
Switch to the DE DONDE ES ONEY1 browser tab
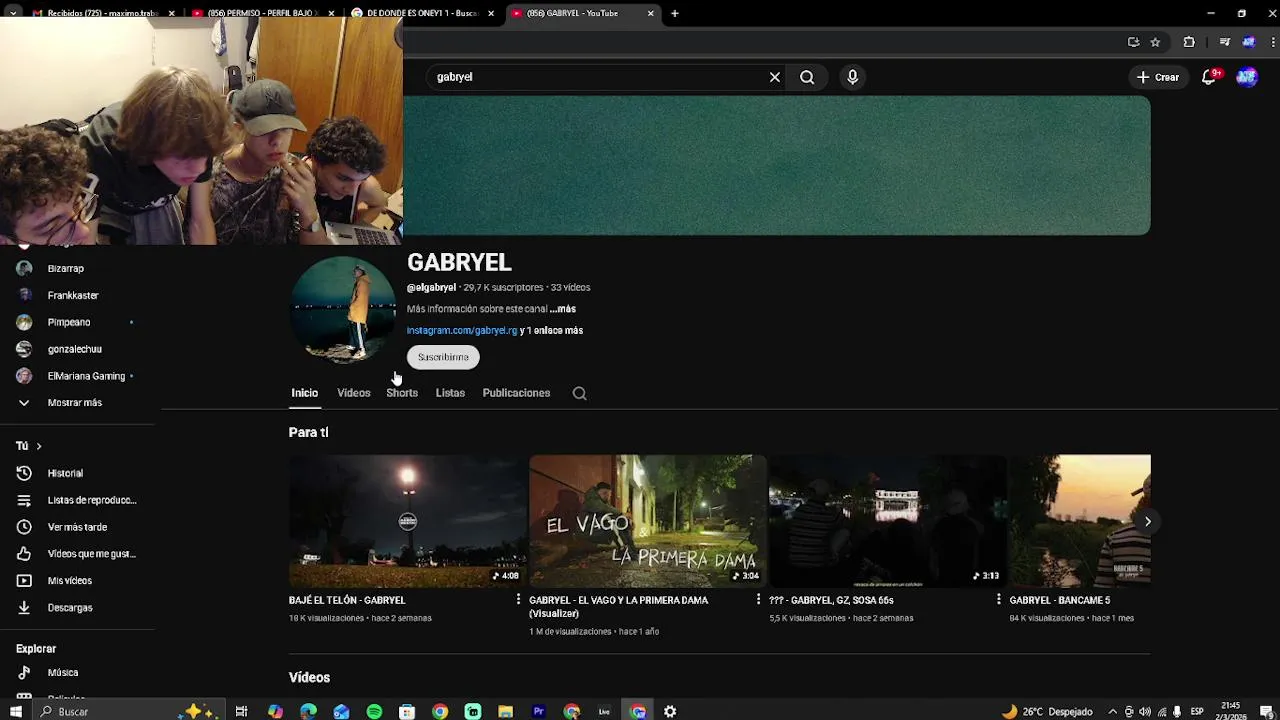tap(422, 13)
